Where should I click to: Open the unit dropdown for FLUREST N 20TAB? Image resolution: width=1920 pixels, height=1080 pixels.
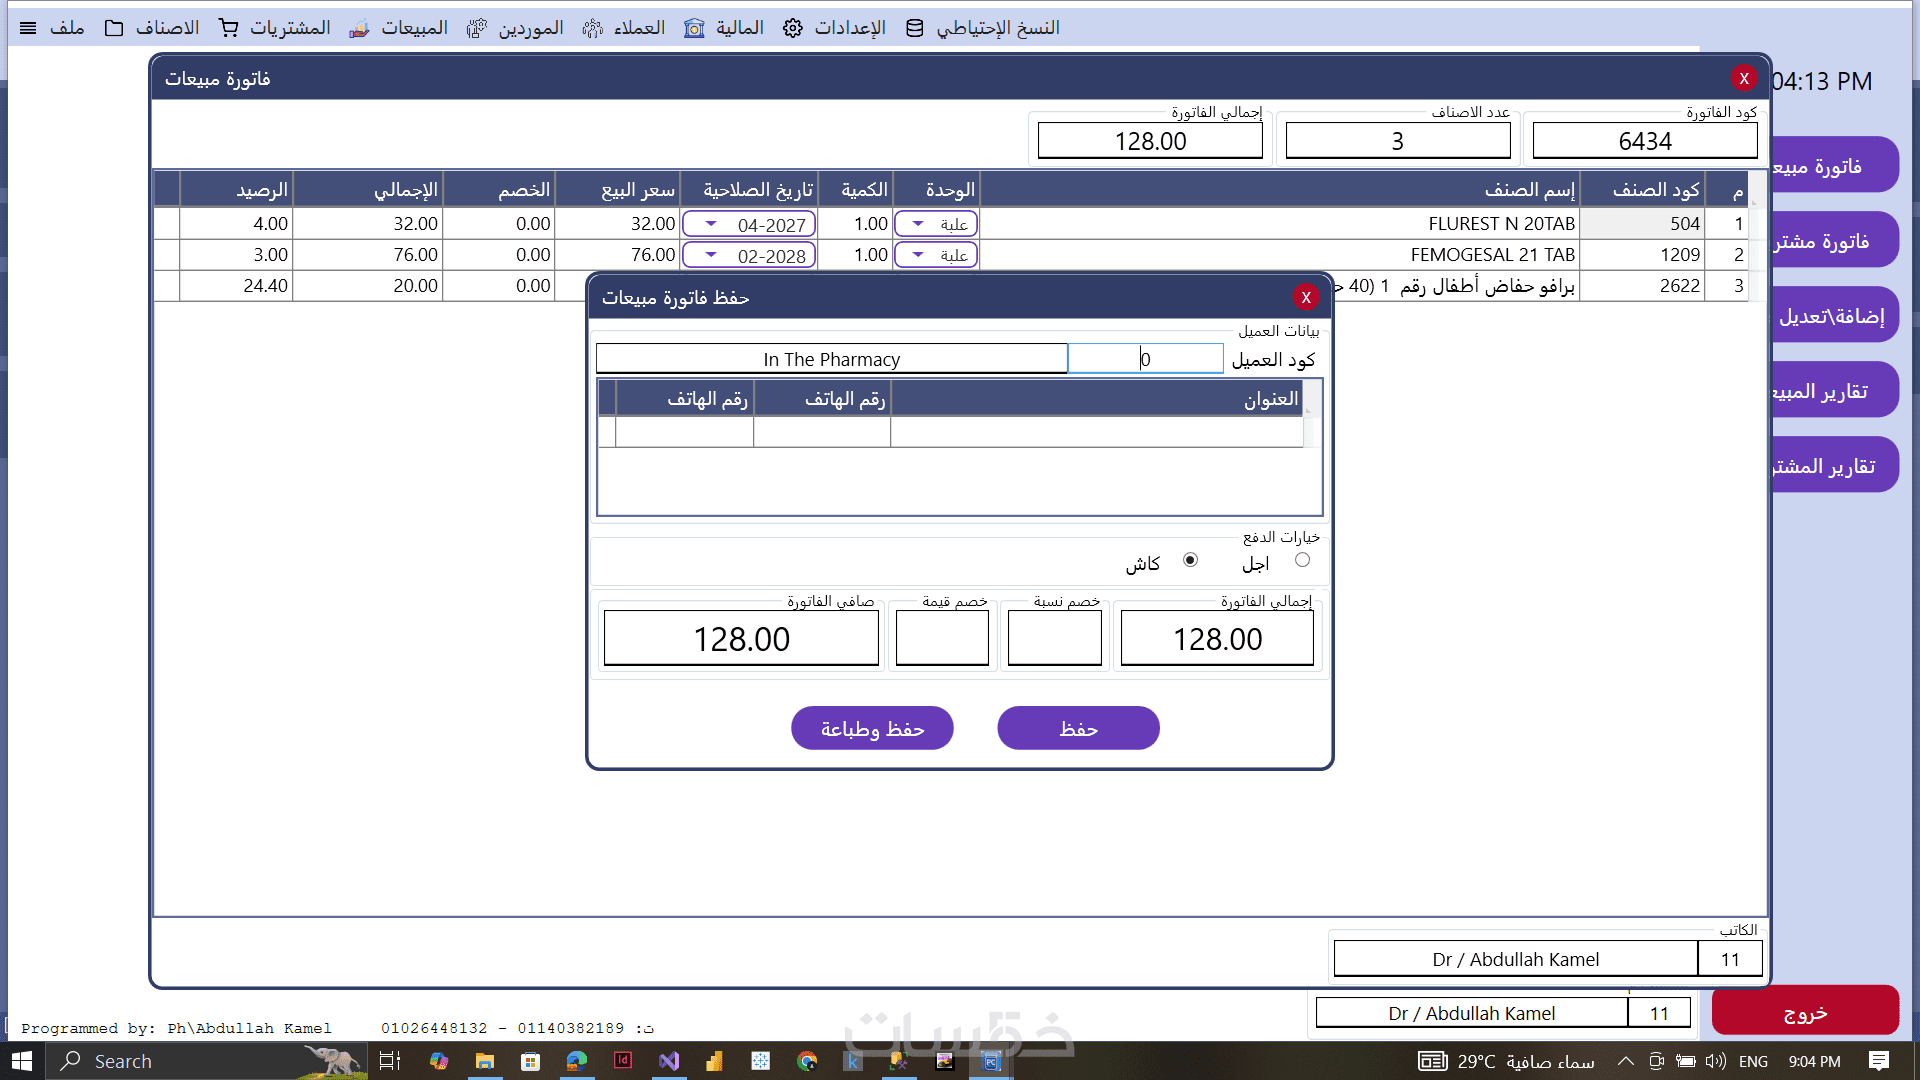tap(918, 224)
